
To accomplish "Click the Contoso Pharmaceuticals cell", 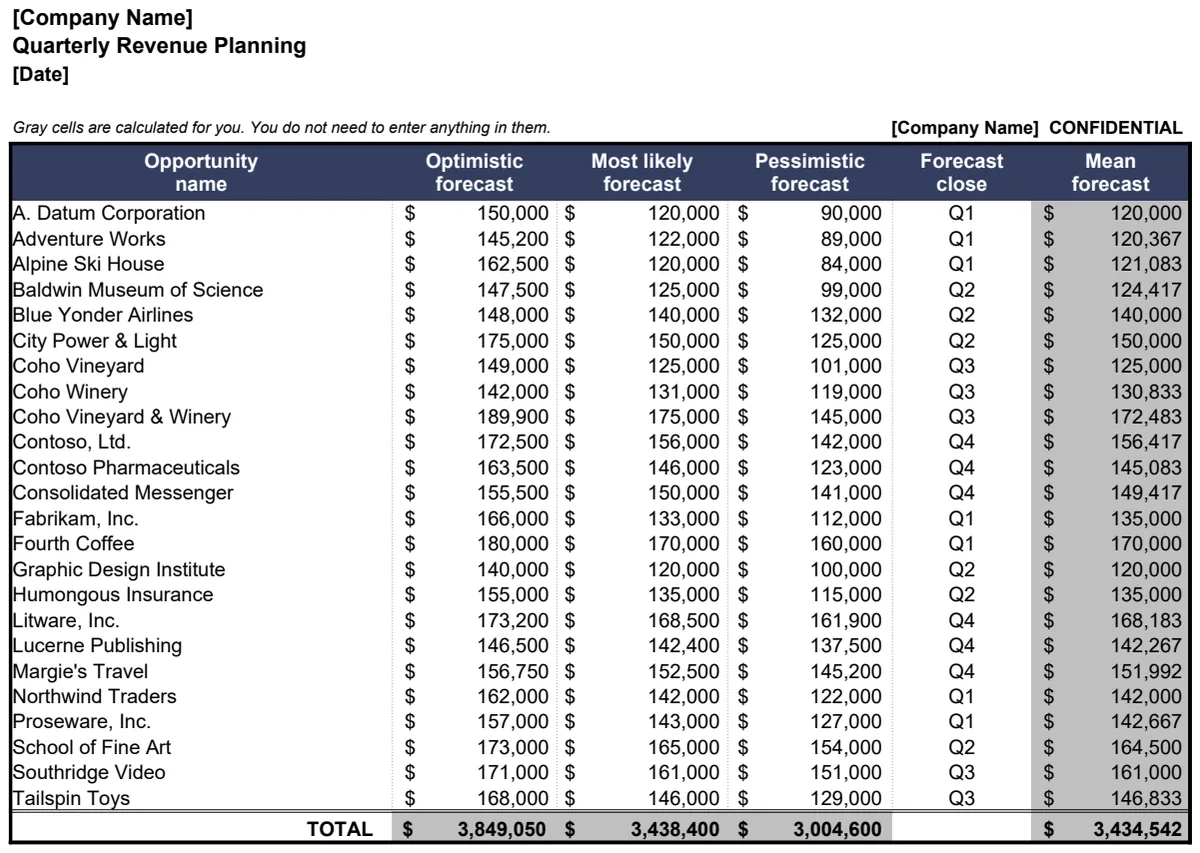I will [126, 468].
